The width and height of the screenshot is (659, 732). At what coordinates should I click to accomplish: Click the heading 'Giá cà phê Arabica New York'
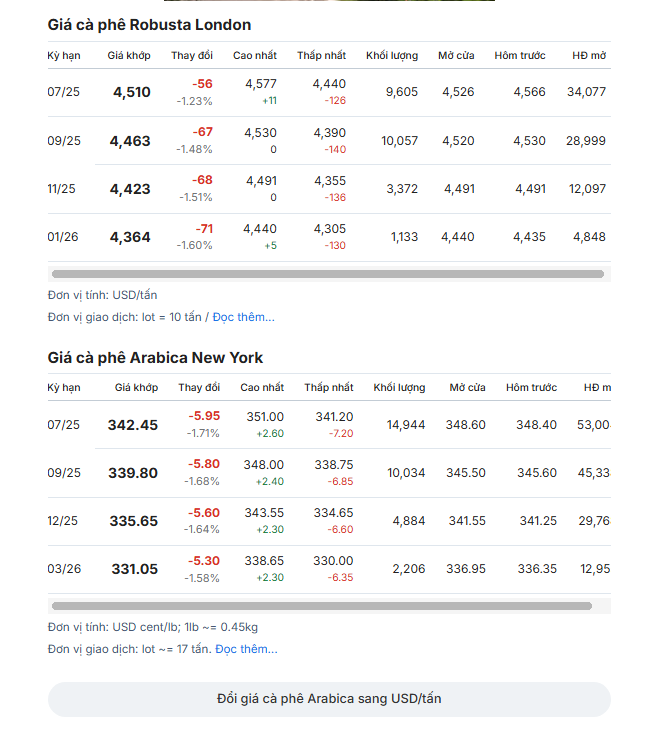pos(155,358)
